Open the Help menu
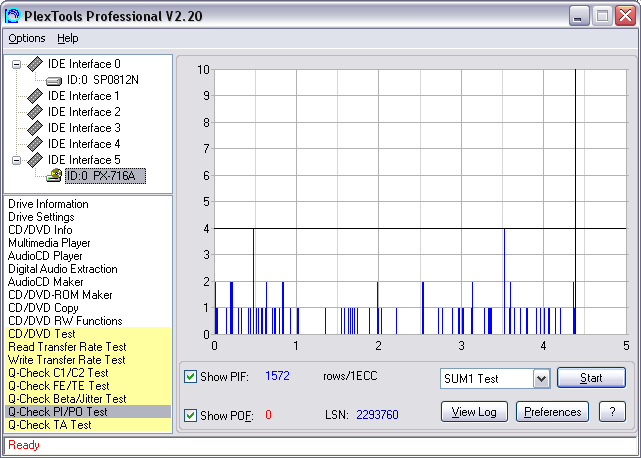Screen dimensions: 641x458 [x=67, y=38]
